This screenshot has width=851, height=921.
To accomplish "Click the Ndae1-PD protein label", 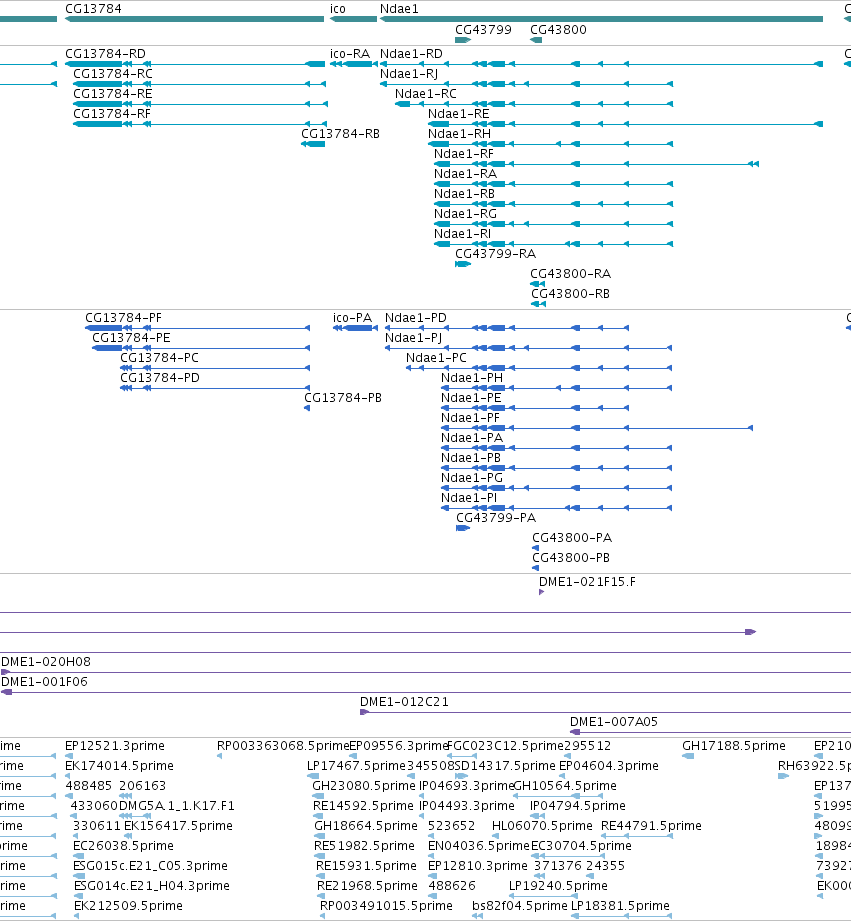I will [x=416, y=318].
